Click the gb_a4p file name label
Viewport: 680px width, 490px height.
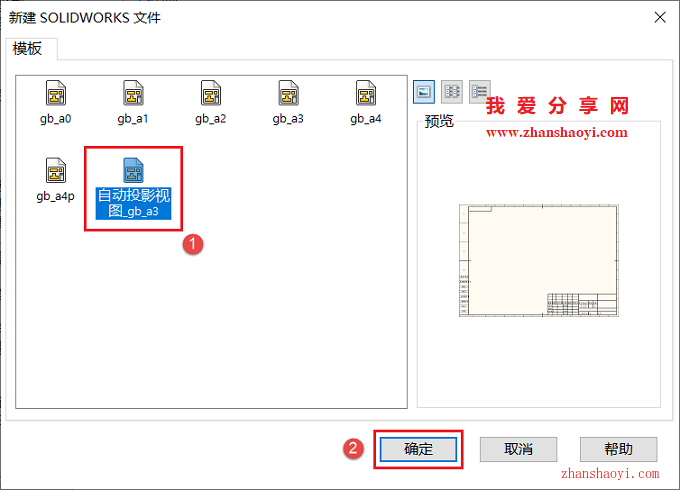pyautogui.click(x=56, y=196)
